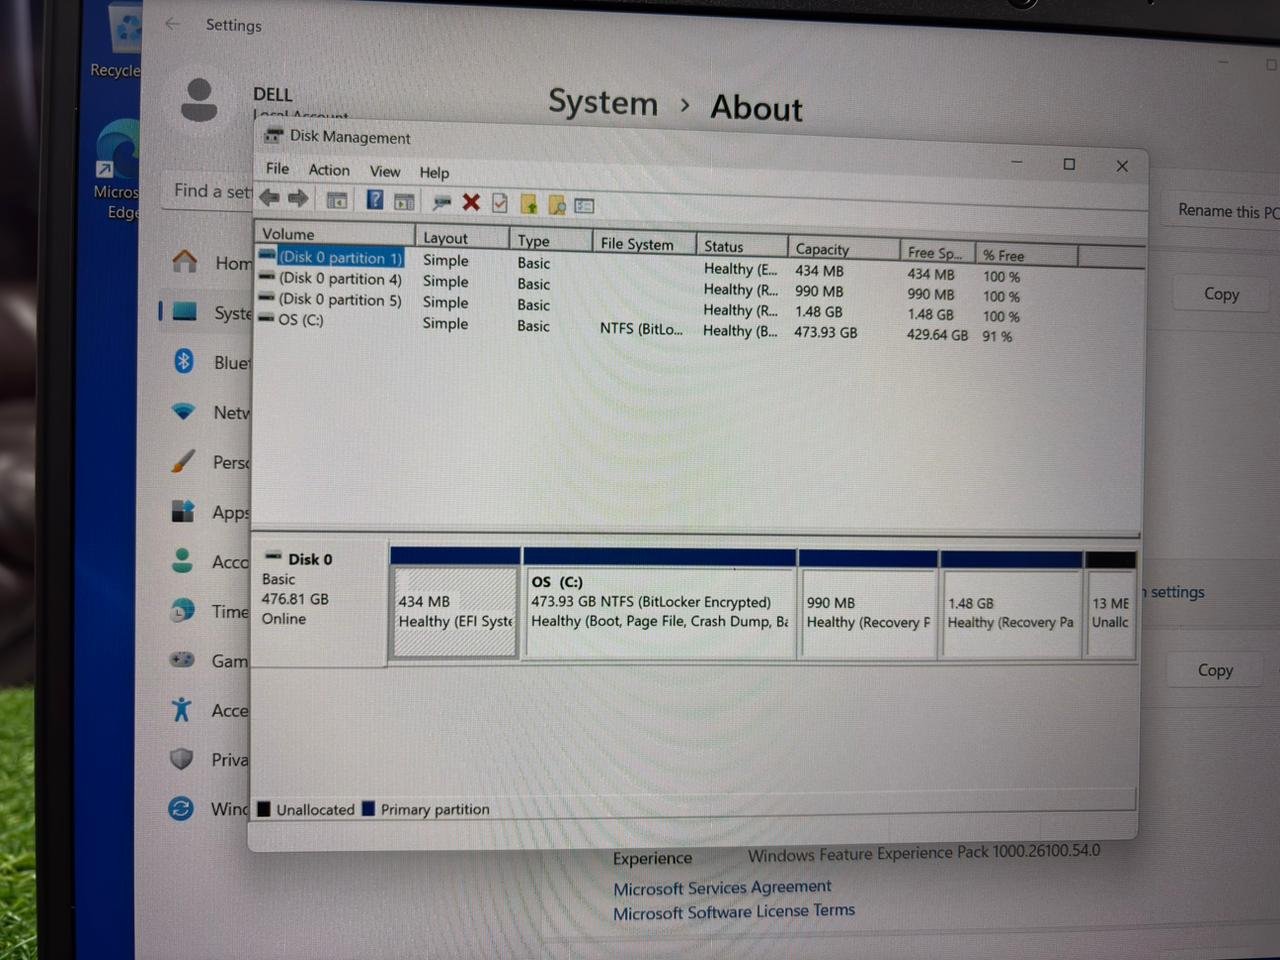Viewport: 1280px width, 960px height.
Task: Click the folder with green arrow icon
Action: [x=529, y=205]
